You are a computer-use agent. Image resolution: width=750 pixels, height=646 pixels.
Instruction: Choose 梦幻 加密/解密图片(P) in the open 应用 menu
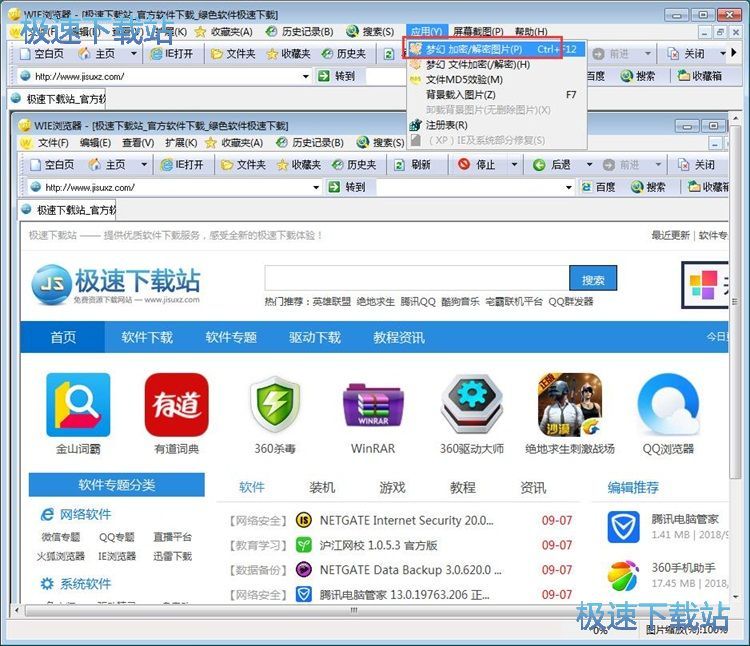click(496, 49)
